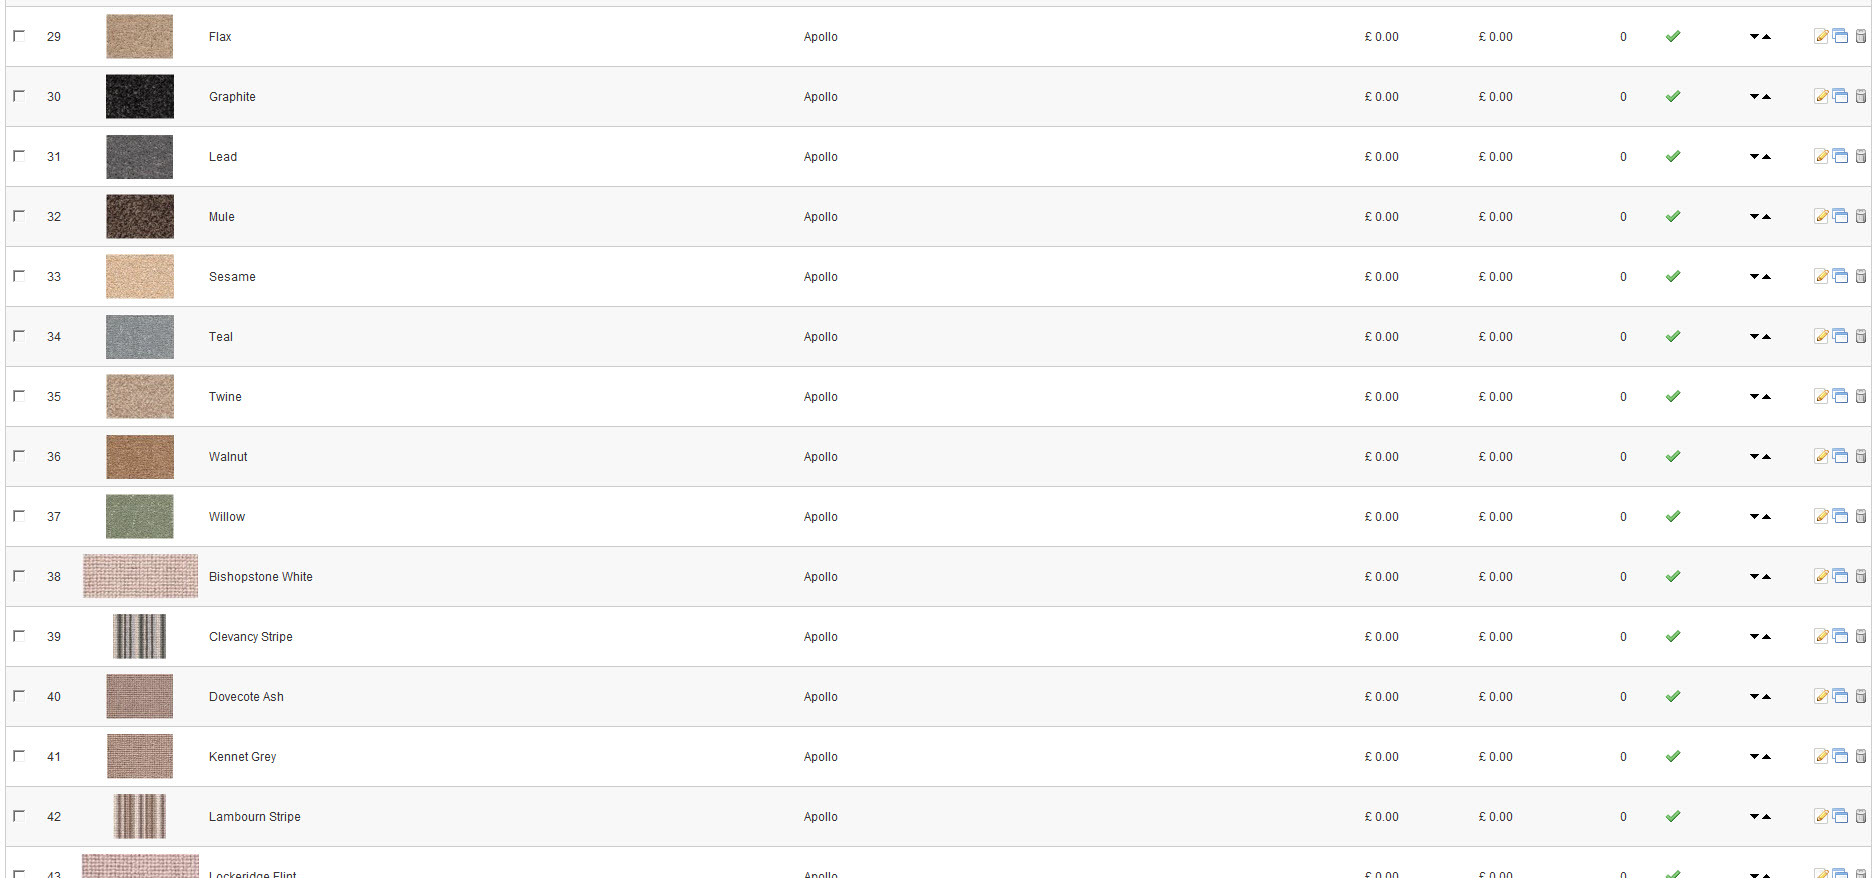Move Graphite down with the down arrow
The image size is (1874, 878).
[x=1754, y=97]
